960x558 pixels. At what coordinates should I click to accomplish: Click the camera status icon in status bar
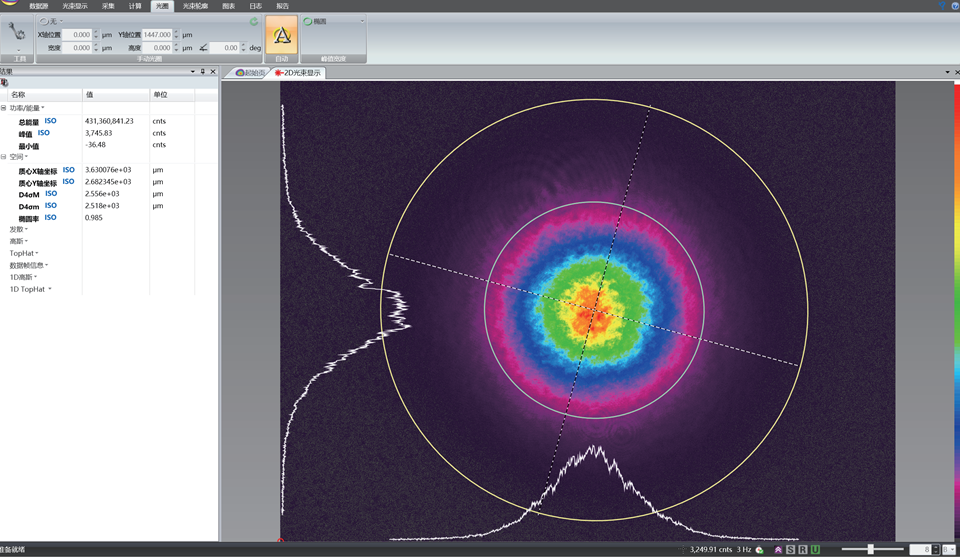[760, 549]
